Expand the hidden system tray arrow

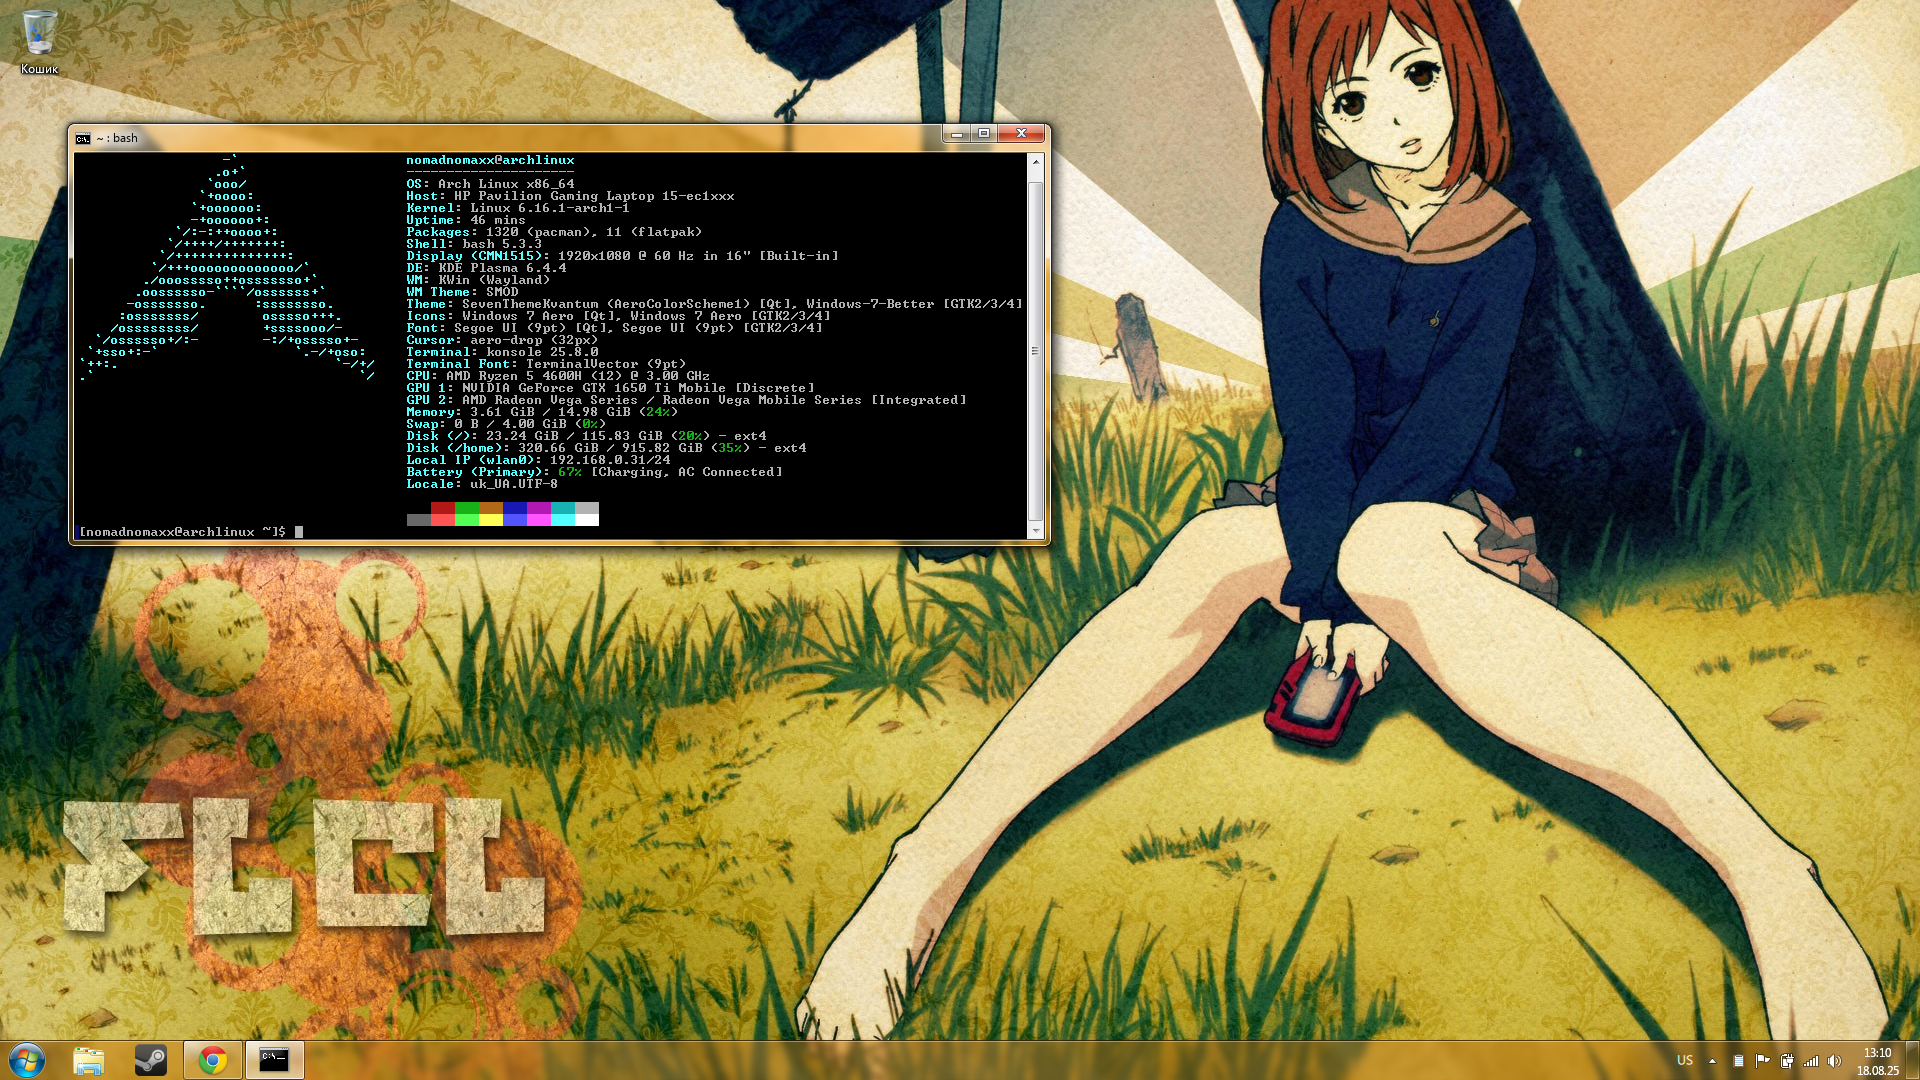[1712, 1061]
